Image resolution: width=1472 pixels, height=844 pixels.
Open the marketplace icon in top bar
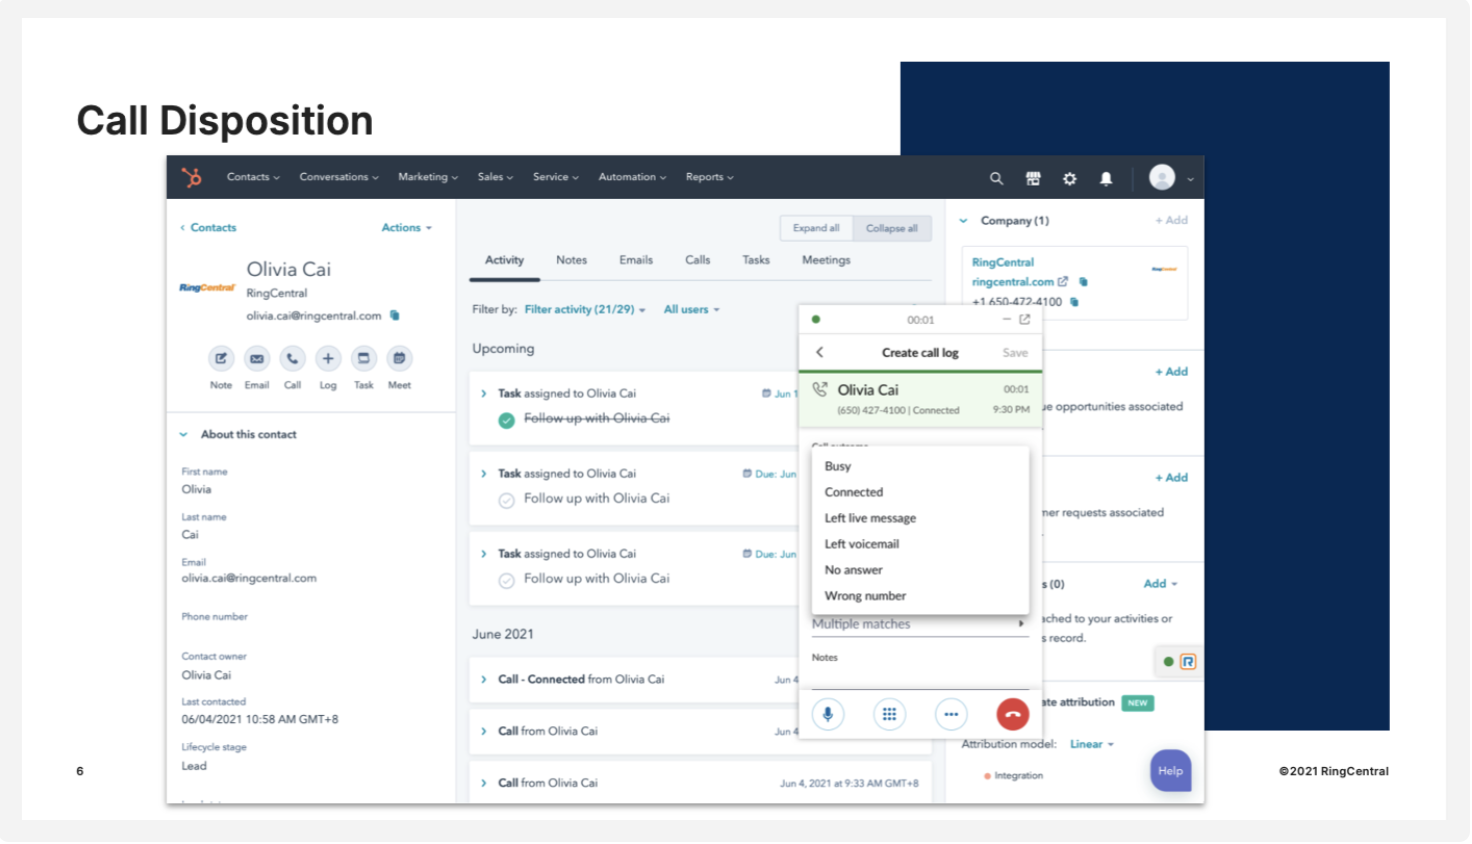[x=1033, y=178]
